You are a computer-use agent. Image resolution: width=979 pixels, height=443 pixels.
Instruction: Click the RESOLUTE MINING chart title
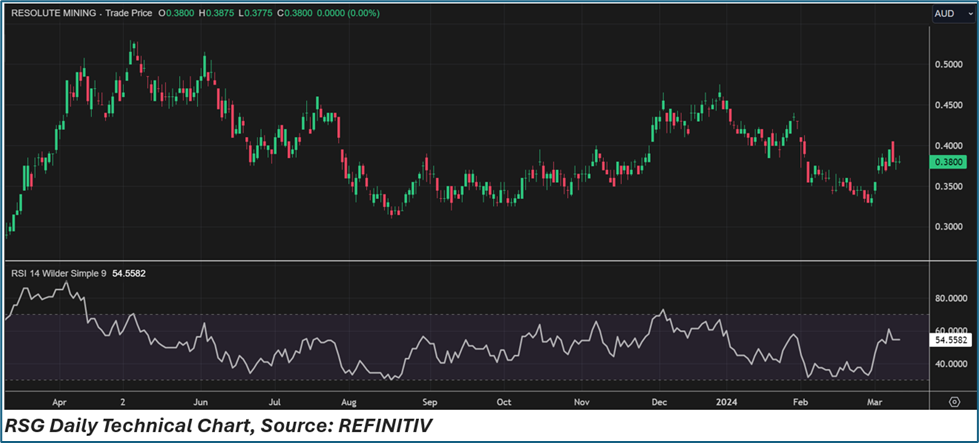click(x=59, y=13)
